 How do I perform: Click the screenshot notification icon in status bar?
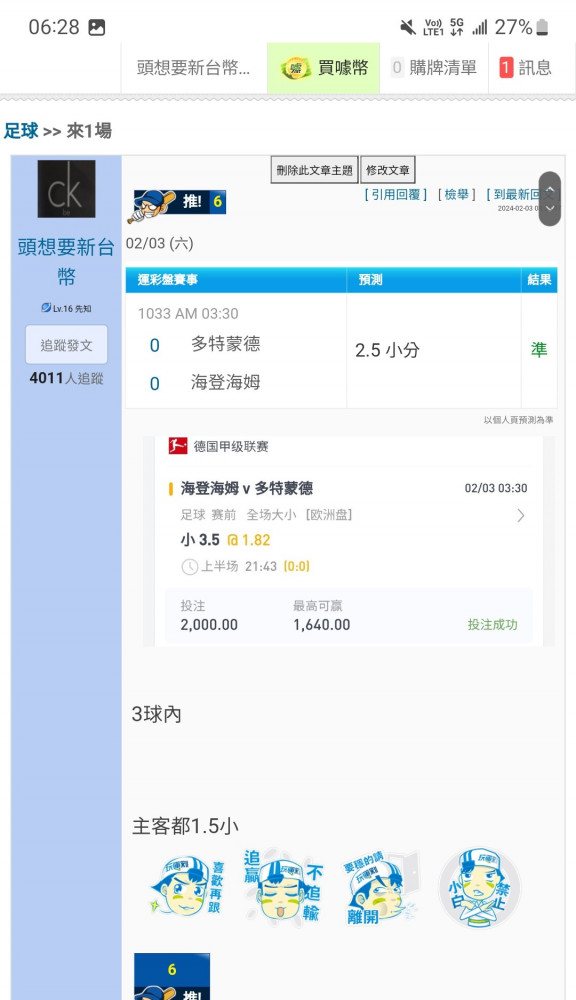(97, 27)
